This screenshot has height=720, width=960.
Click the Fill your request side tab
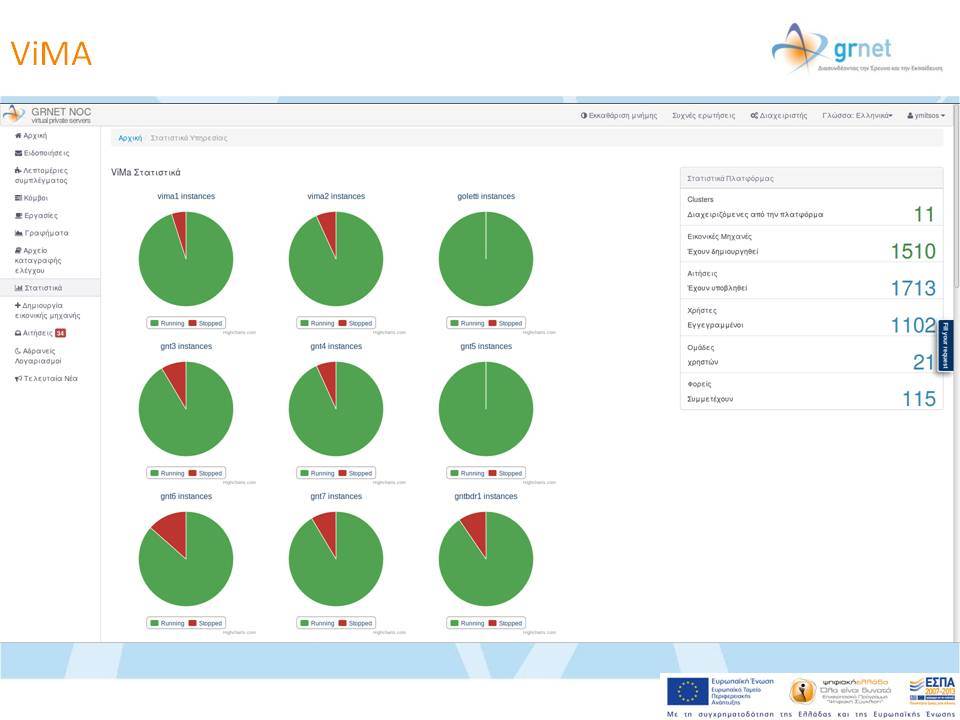(x=945, y=346)
